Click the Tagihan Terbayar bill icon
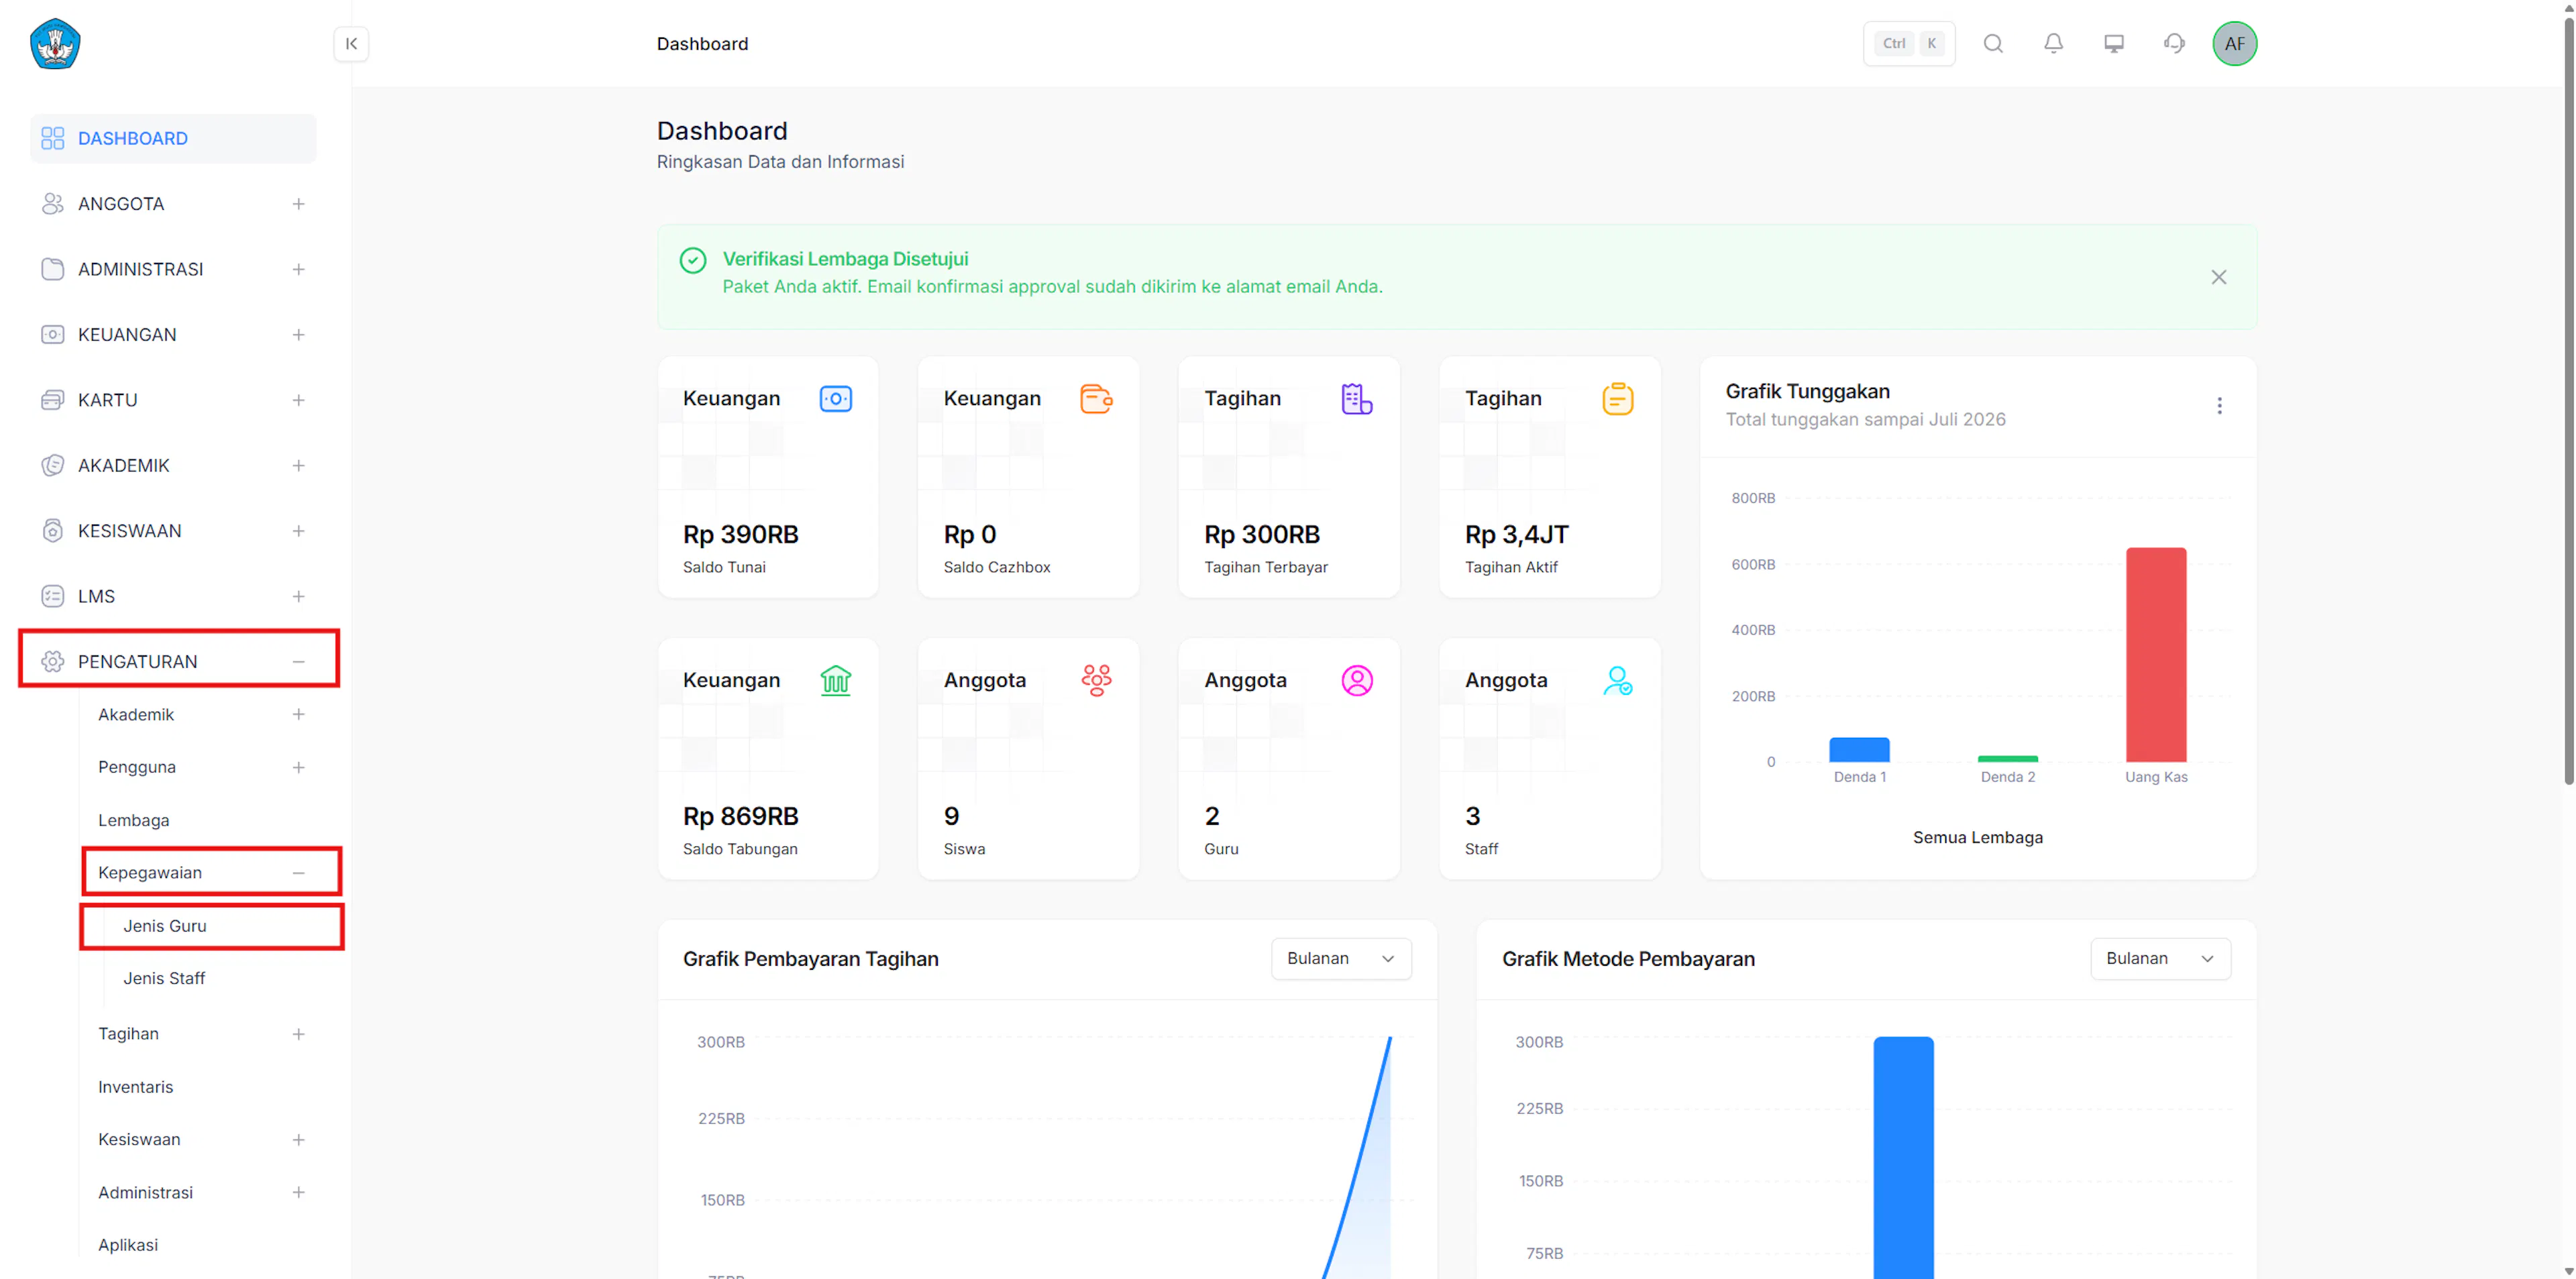This screenshot has height=1279, width=2576. (x=1357, y=399)
